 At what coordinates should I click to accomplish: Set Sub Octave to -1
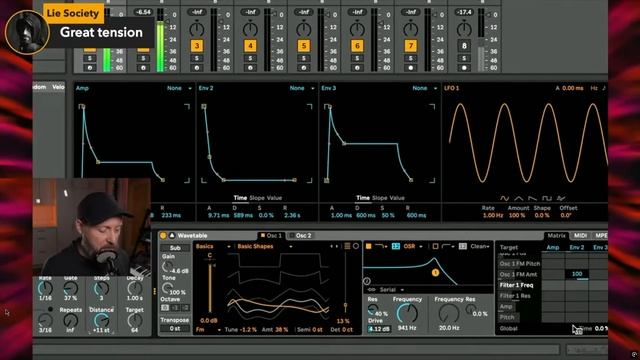[x=176, y=307]
